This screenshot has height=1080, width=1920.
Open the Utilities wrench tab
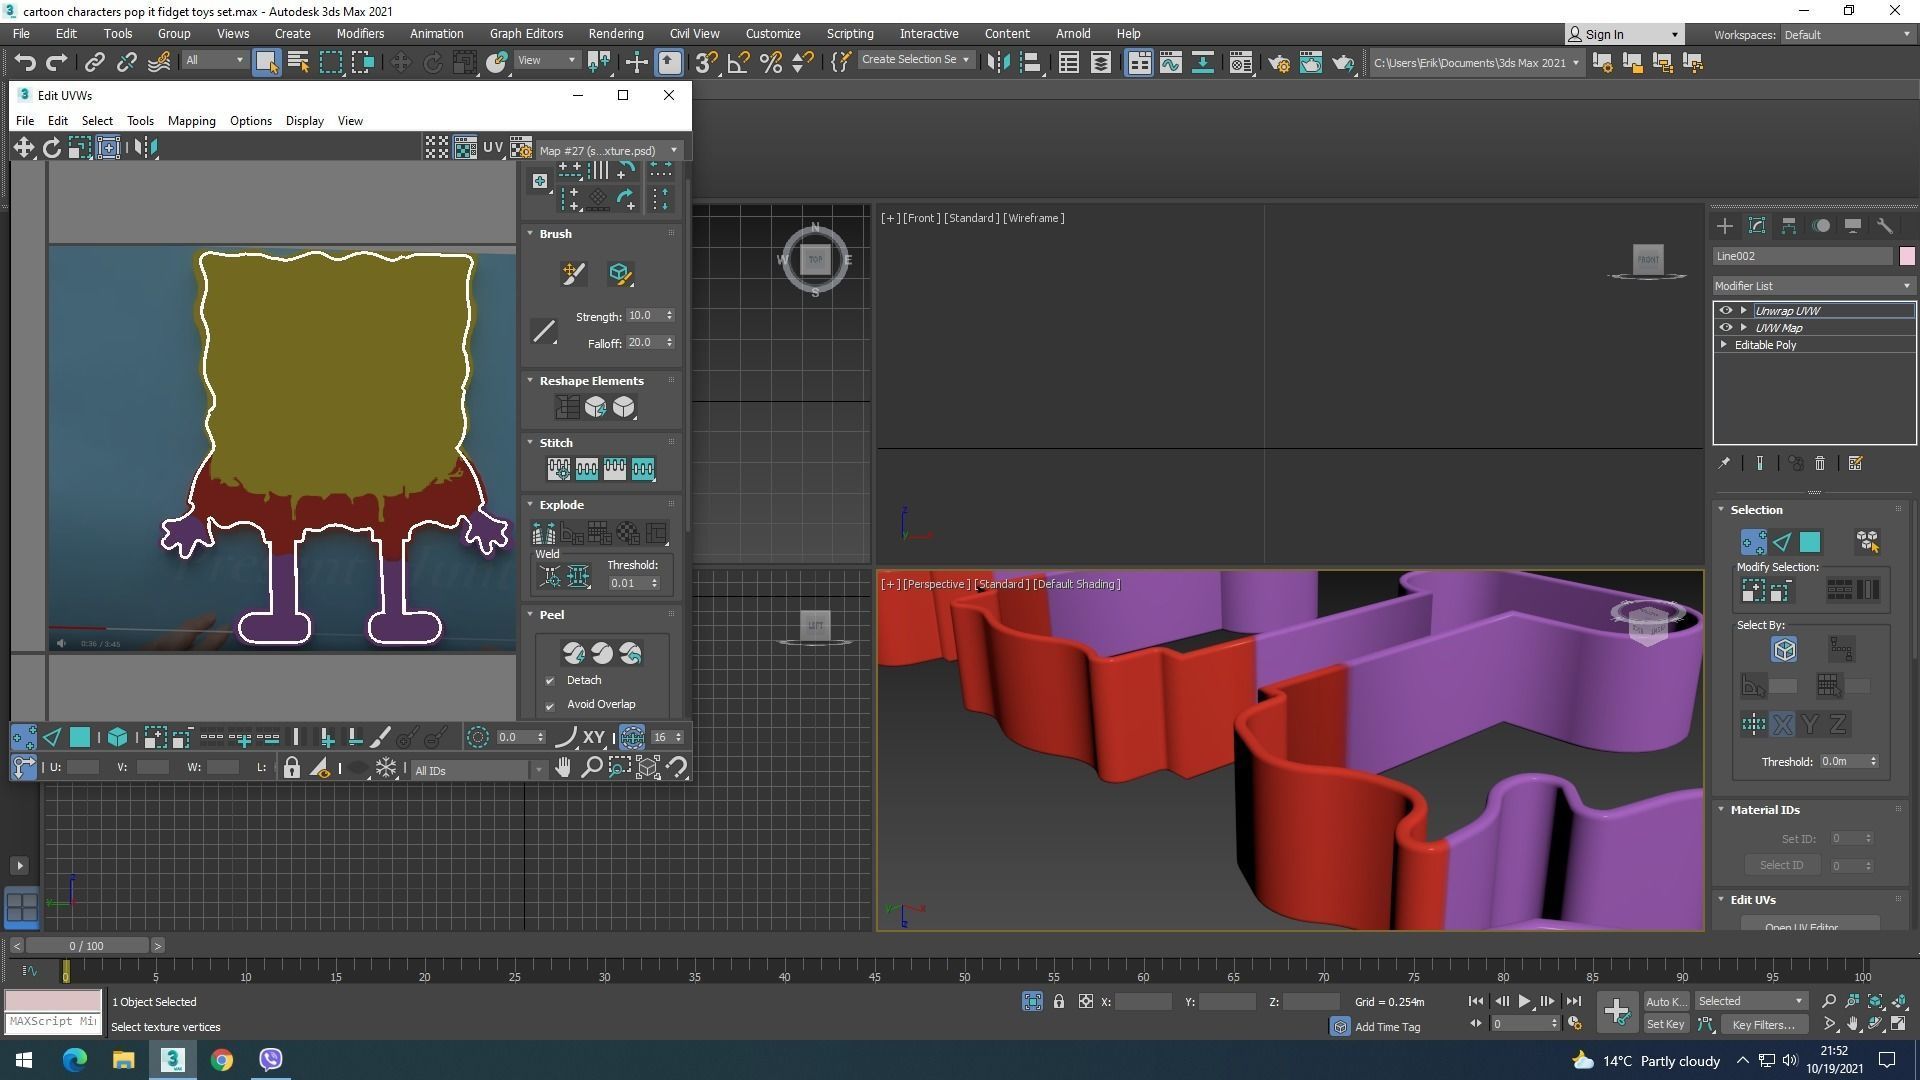pyautogui.click(x=1885, y=226)
